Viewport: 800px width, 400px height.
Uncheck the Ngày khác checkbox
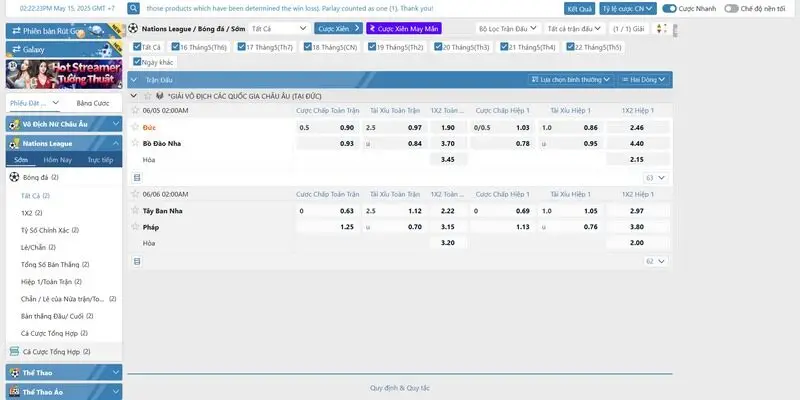click(x=138, y=61)
